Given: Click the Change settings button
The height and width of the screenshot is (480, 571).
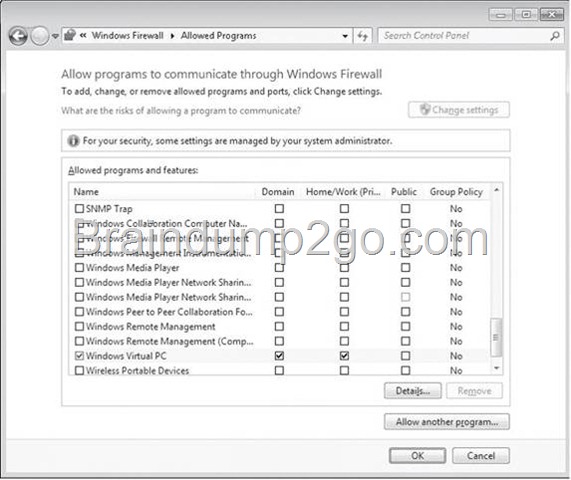Looking at the screenshot, I should click(x=459, y=110).
